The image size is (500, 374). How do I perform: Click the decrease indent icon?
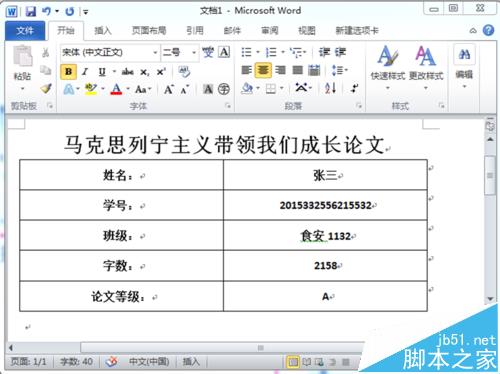pyautogui.click(x=324, y=52)
